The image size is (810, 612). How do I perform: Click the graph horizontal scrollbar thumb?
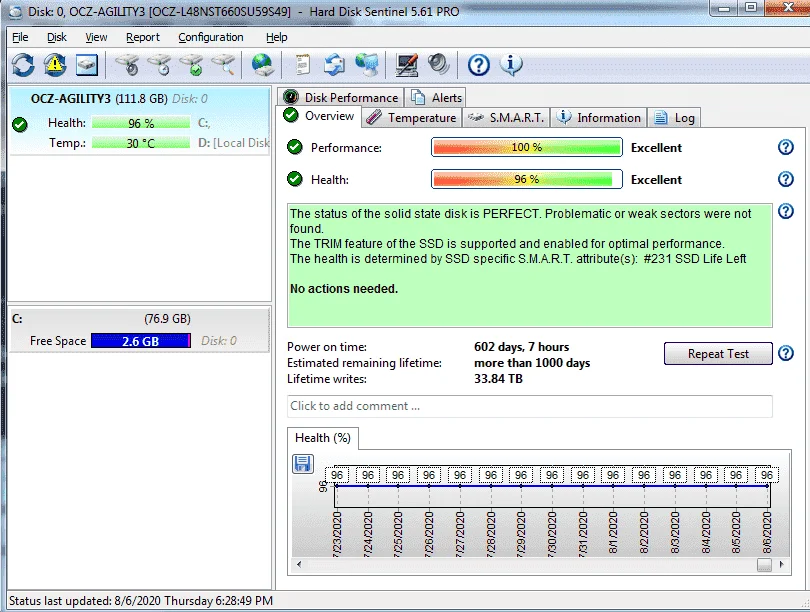pos(765,564)
